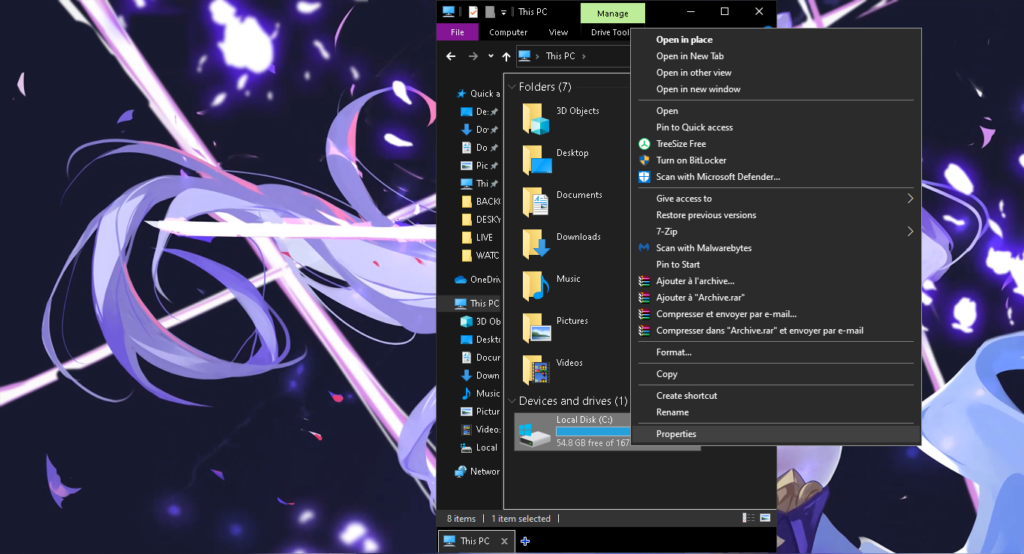Collapse the Folders (7) group
This screenshot has width=1024, height=554.
tap(512, 87)
